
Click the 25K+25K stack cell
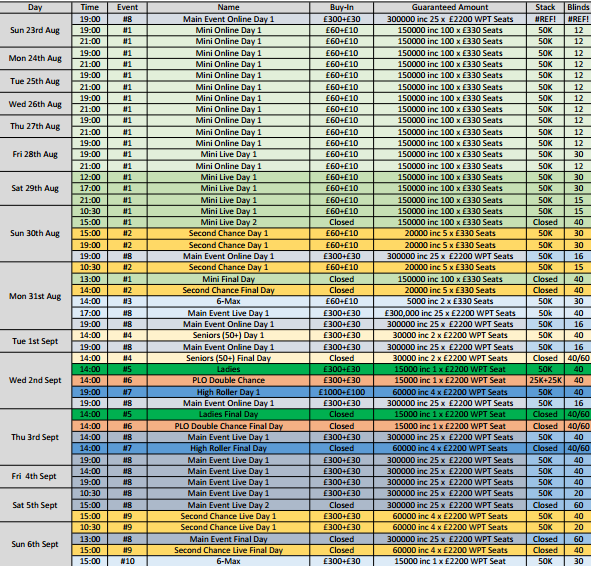(x=545, y=380)
